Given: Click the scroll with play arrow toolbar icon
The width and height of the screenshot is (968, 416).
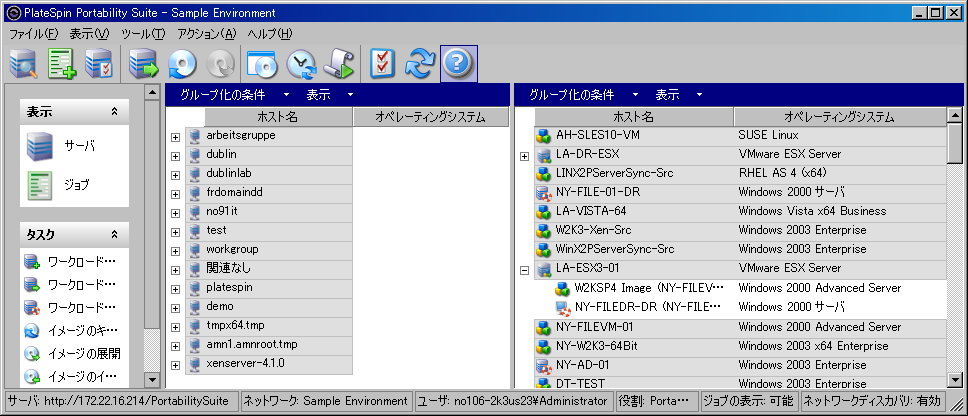Looking at the screenshot, I should tap(339, 64).
